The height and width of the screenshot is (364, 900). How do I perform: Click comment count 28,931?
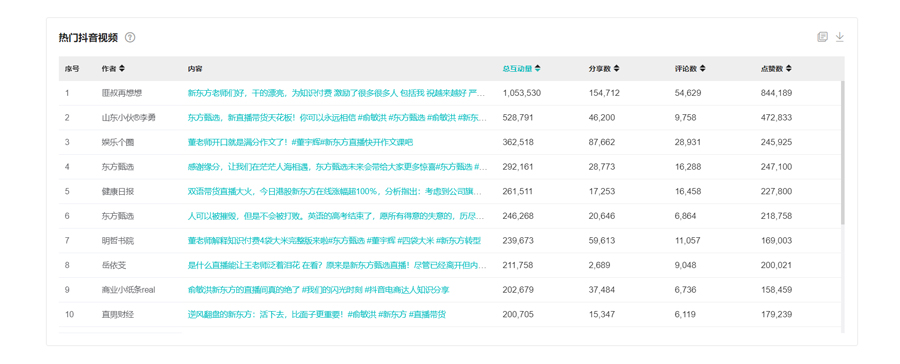pos(688,142)
